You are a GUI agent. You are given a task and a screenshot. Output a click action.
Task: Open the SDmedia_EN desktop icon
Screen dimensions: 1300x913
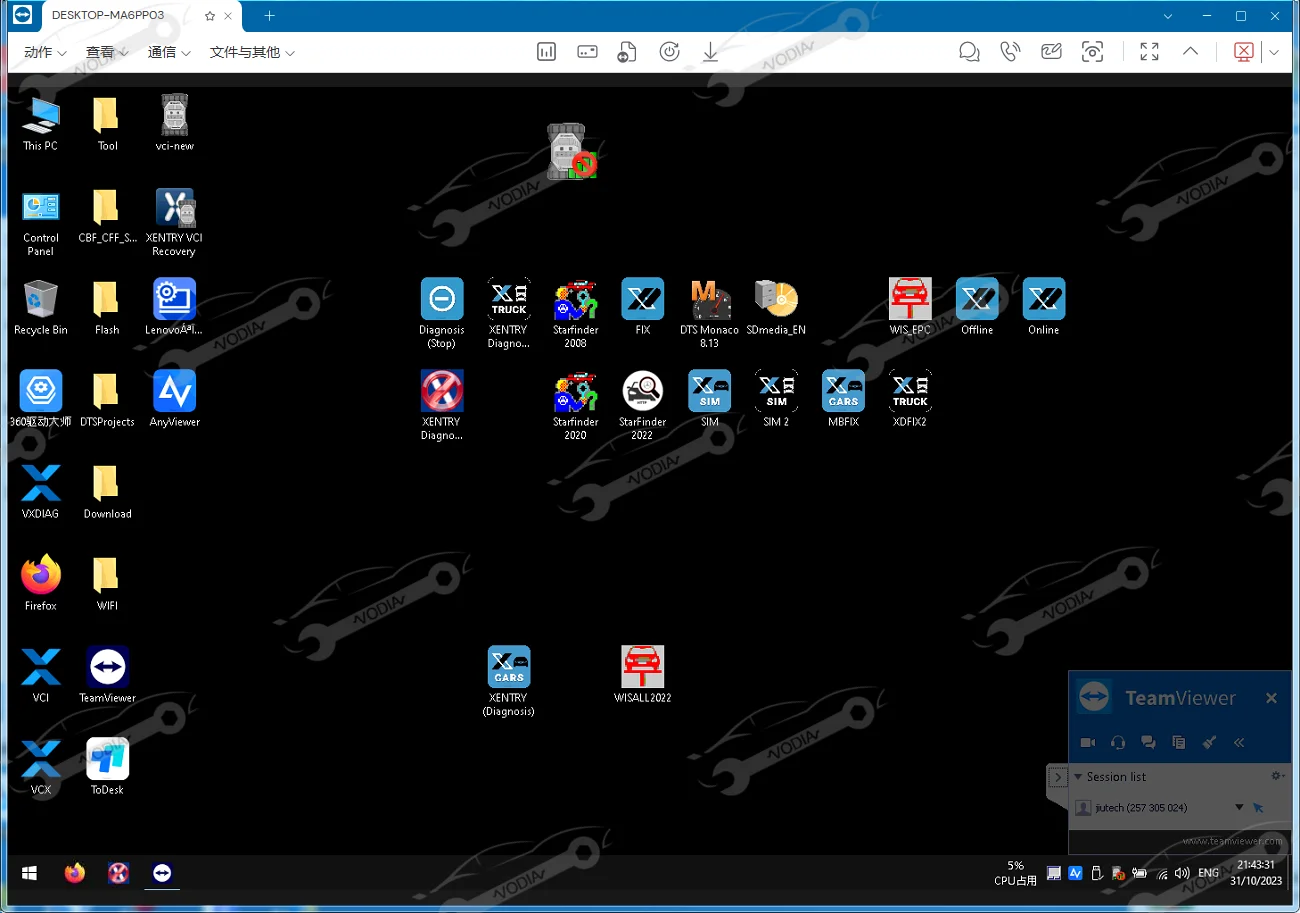(777, 299)
